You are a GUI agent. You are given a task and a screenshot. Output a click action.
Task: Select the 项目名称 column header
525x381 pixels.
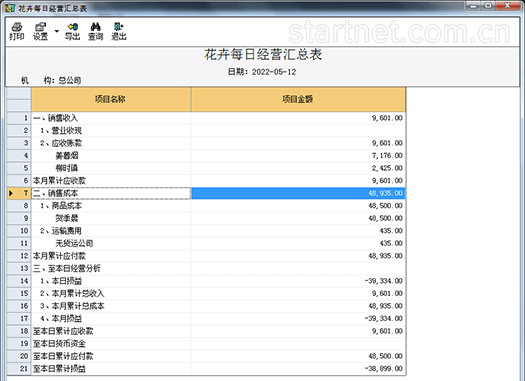[111, 99]
